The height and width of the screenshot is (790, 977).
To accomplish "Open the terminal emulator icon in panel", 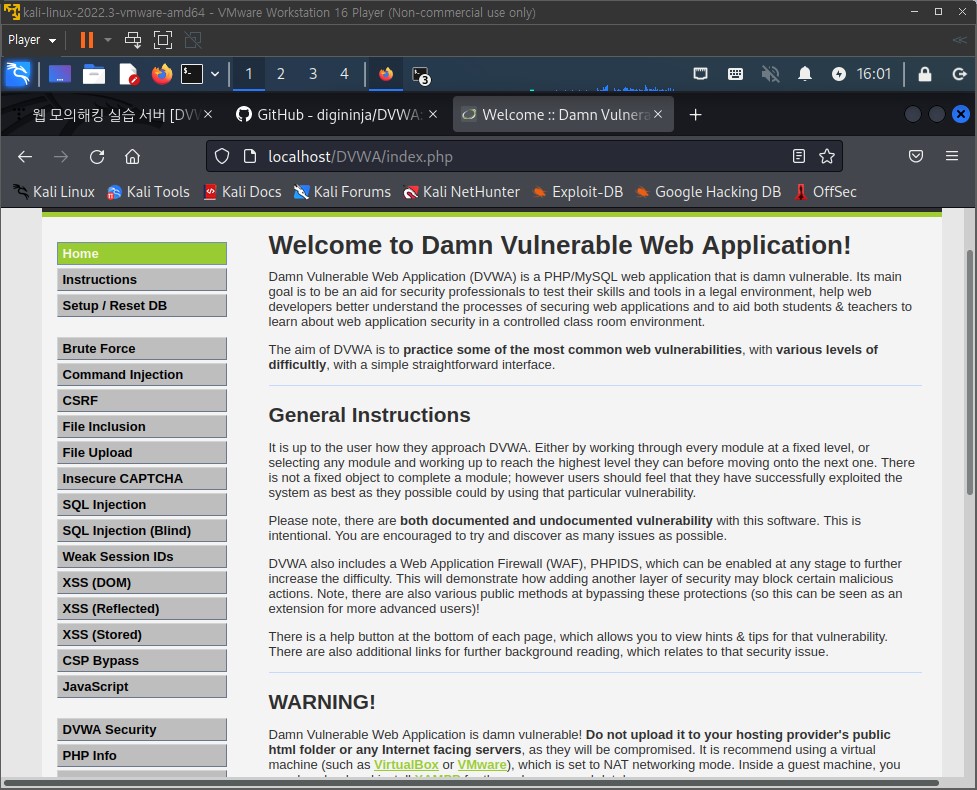I will pos(192,74).
